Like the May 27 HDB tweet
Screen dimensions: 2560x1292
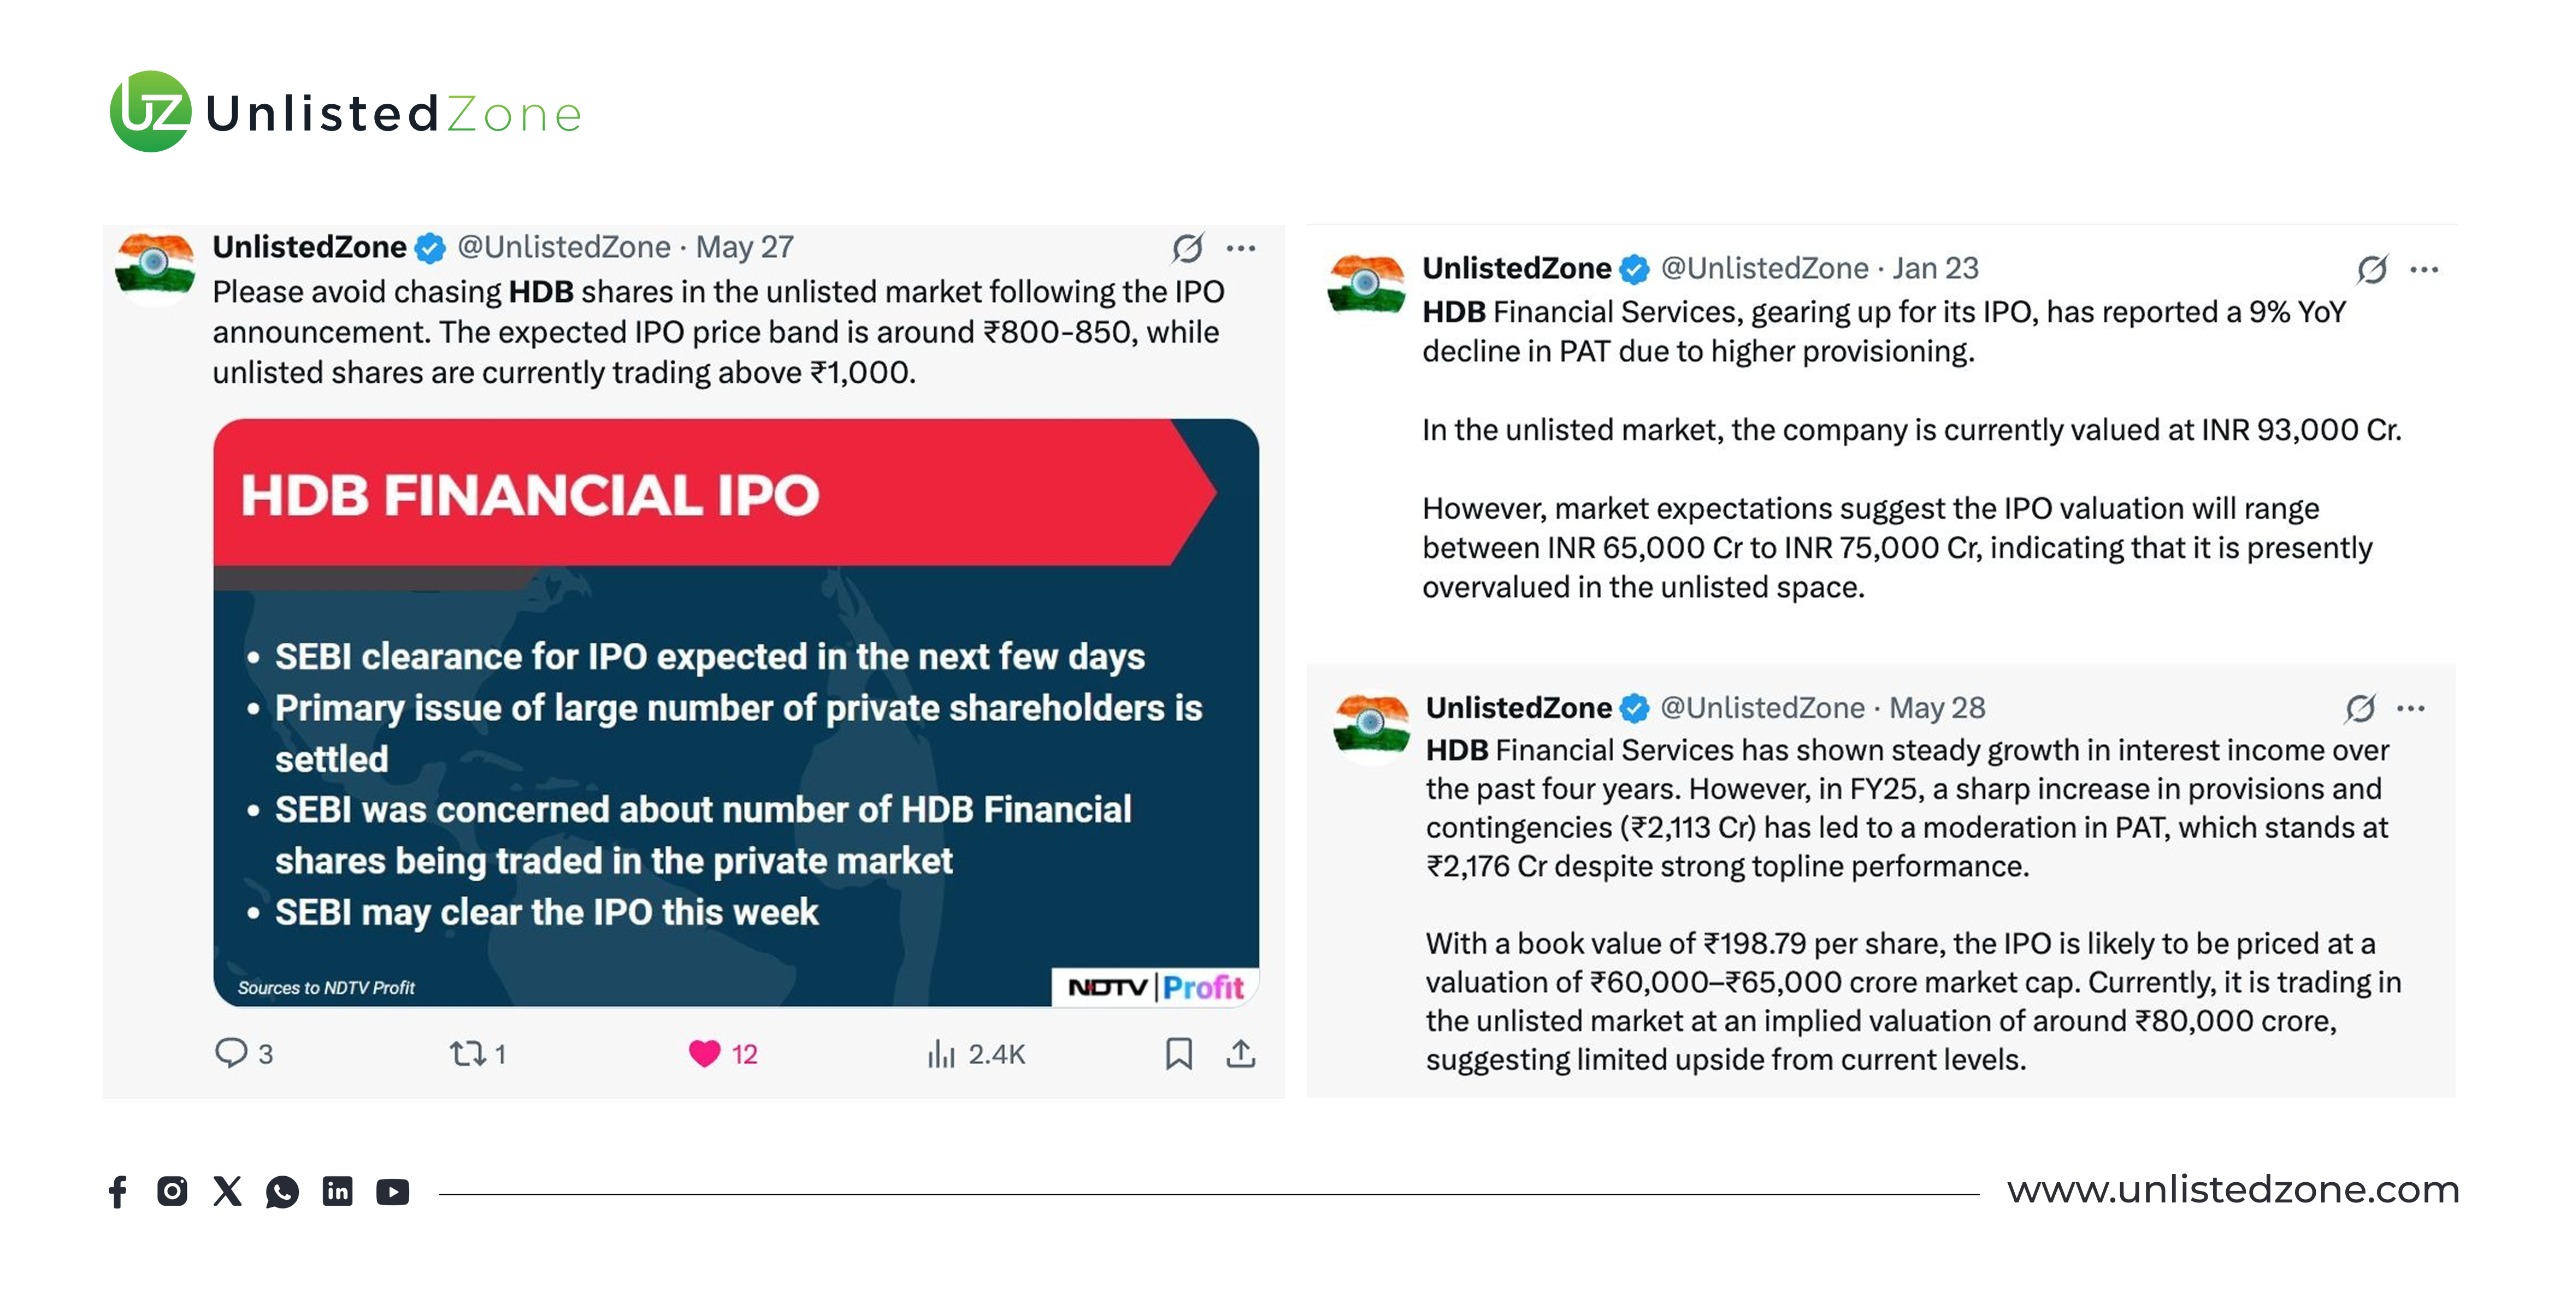pyautogui.click(x=705, y=1053)
